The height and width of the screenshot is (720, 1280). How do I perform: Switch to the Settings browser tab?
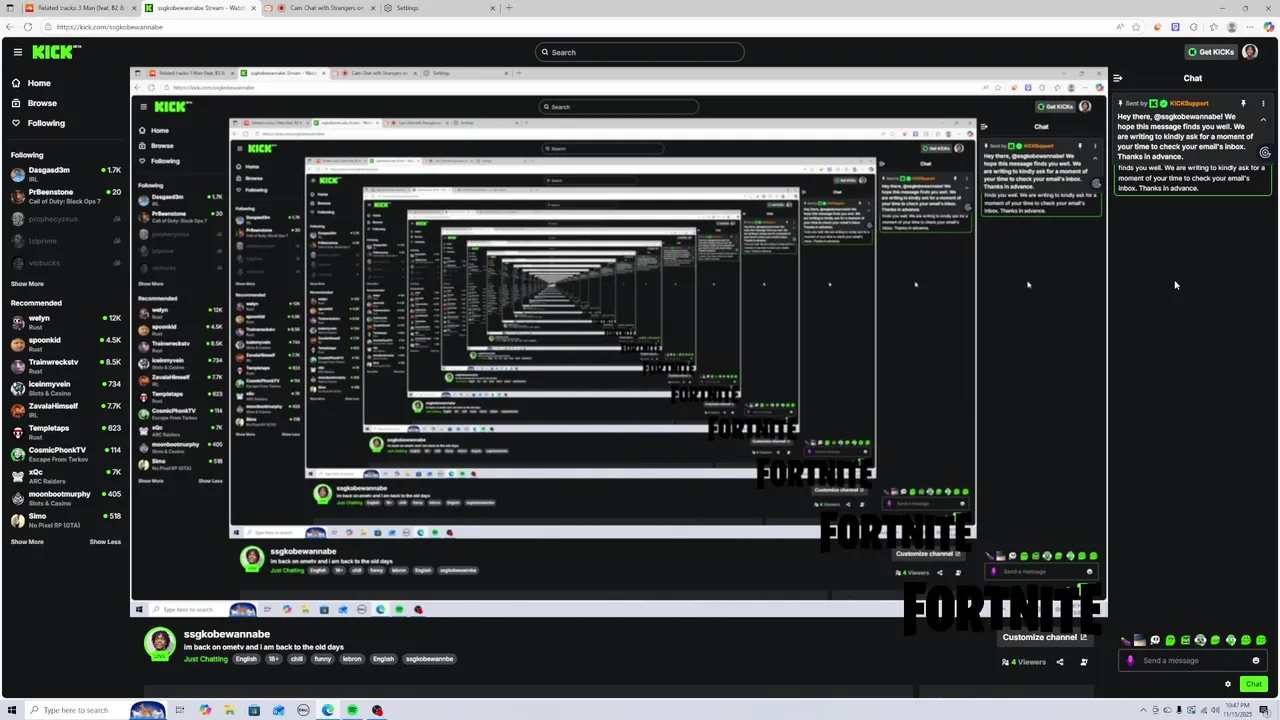click(x=440, y=8)
